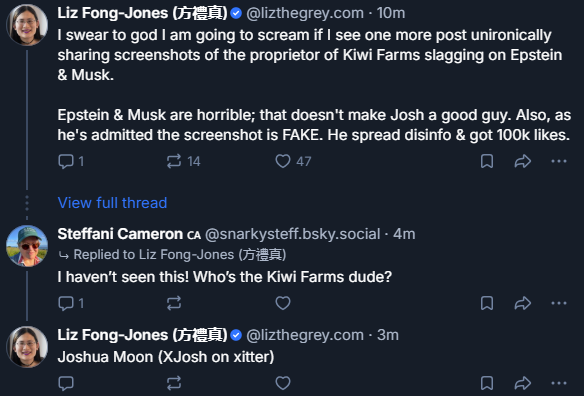Like Steffani Cameron's reply
The image size is (584, 396).
coord(283,303)
